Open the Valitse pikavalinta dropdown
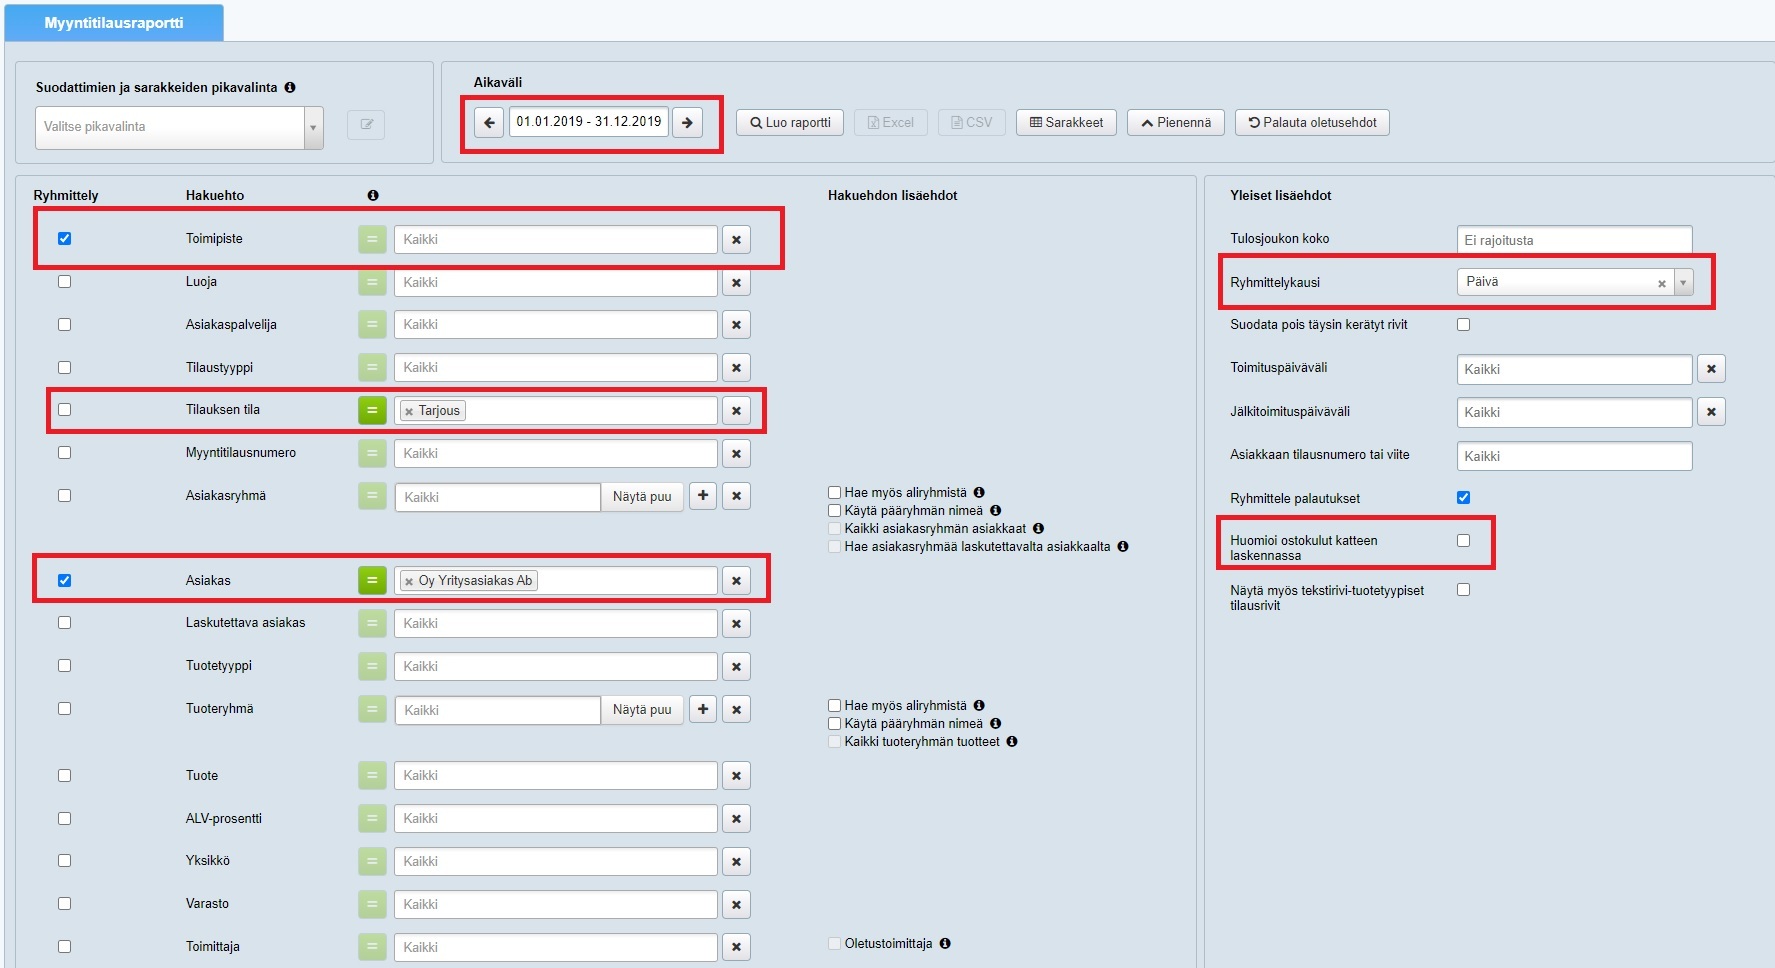 point(179,127)
